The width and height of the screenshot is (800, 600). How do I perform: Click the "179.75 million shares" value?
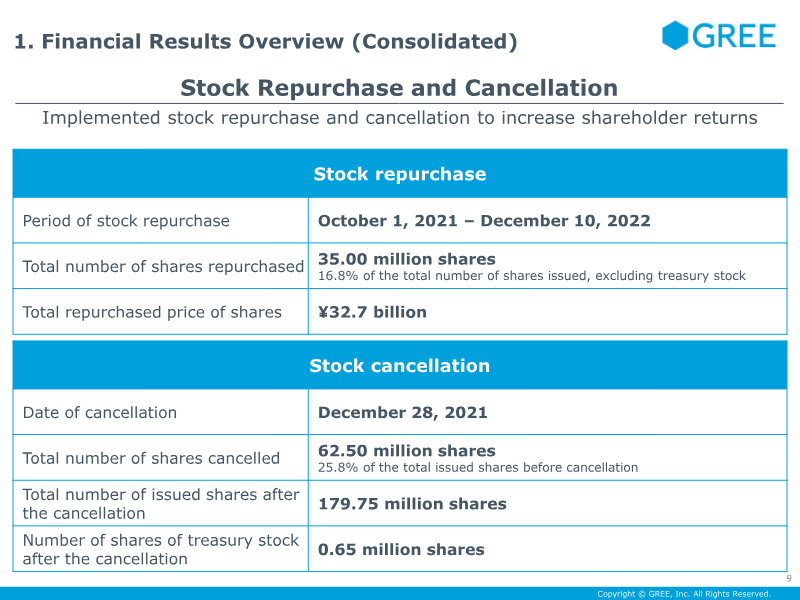(412, 504)
